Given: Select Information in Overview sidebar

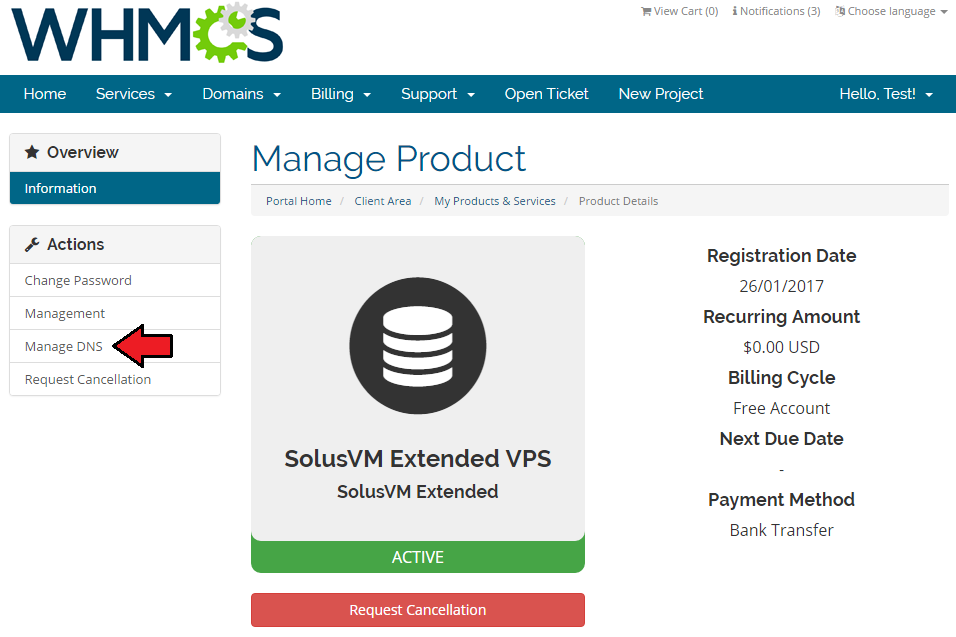Looking at the screenshot, I should [x=115, y=188].
